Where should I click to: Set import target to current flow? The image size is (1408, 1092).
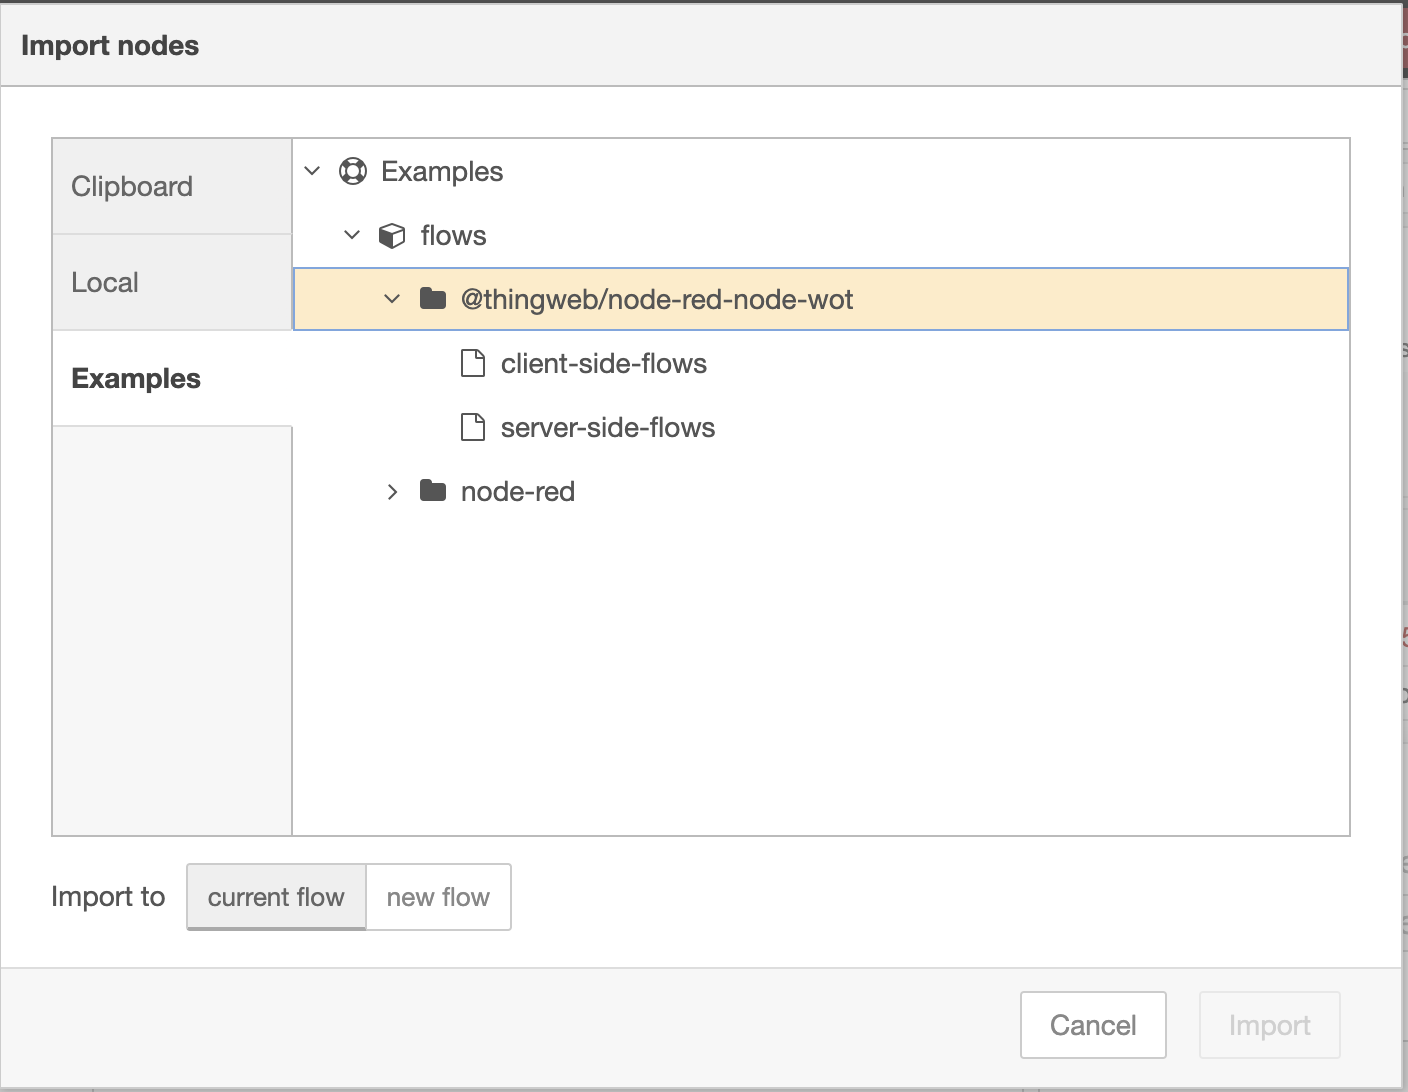pos(276,897)
